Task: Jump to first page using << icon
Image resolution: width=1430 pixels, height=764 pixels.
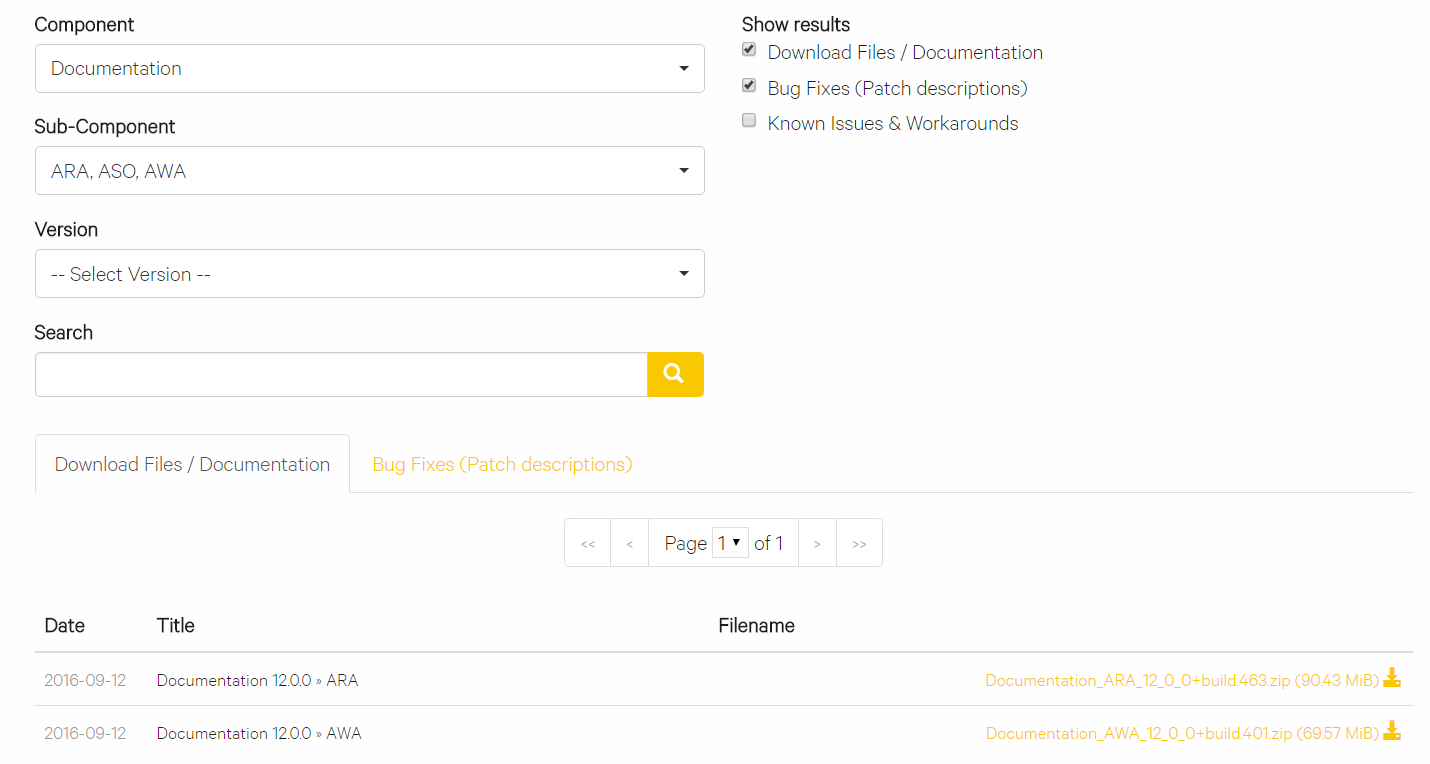Action: tap(587, 542)
